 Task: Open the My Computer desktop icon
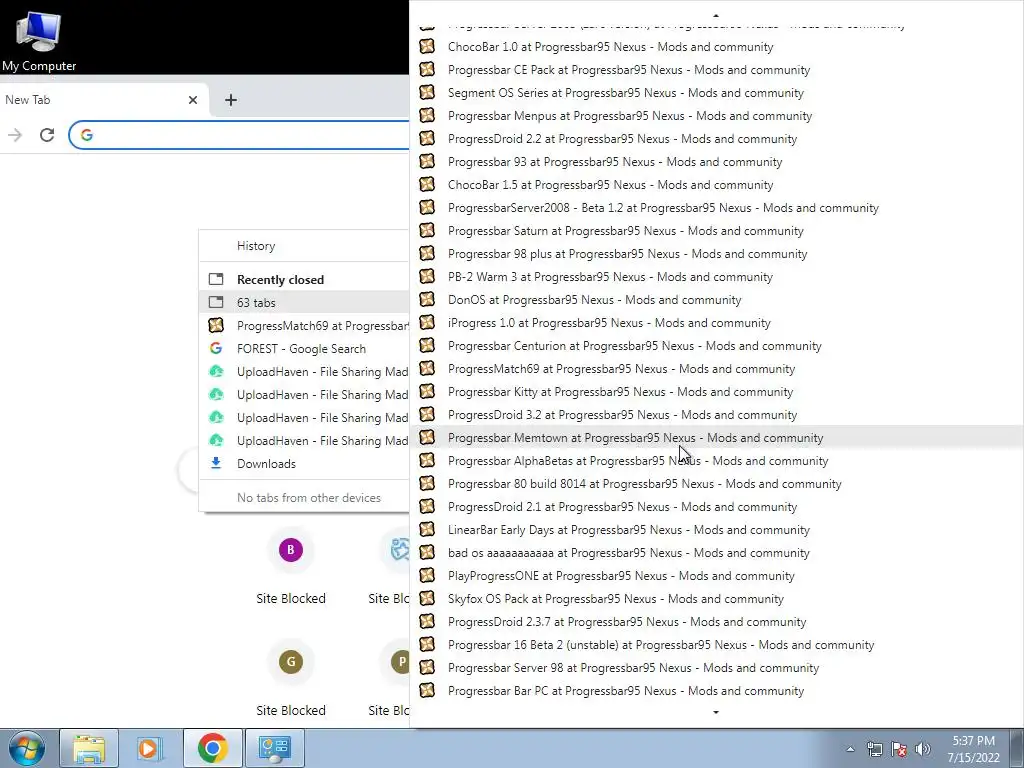click(39, 40)
